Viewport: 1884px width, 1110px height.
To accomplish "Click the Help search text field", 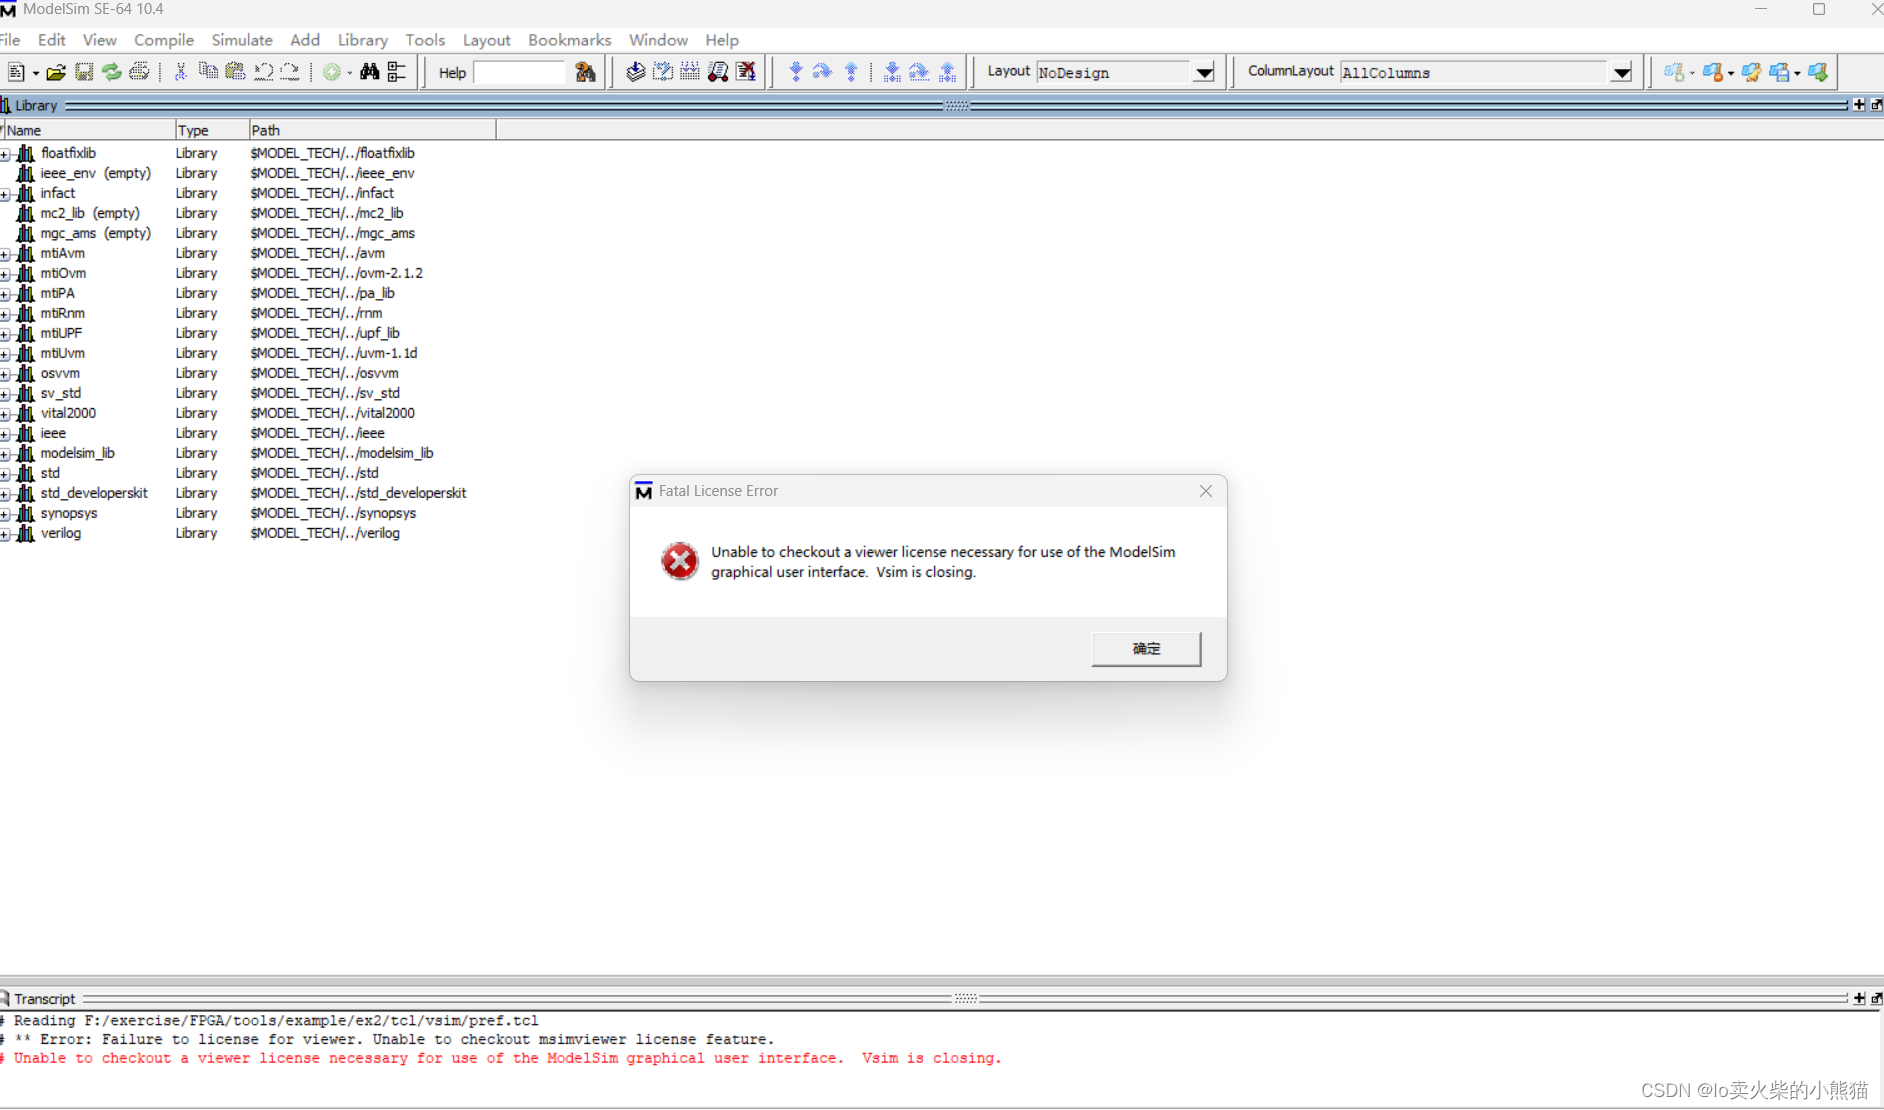I will tap(518, 72).
